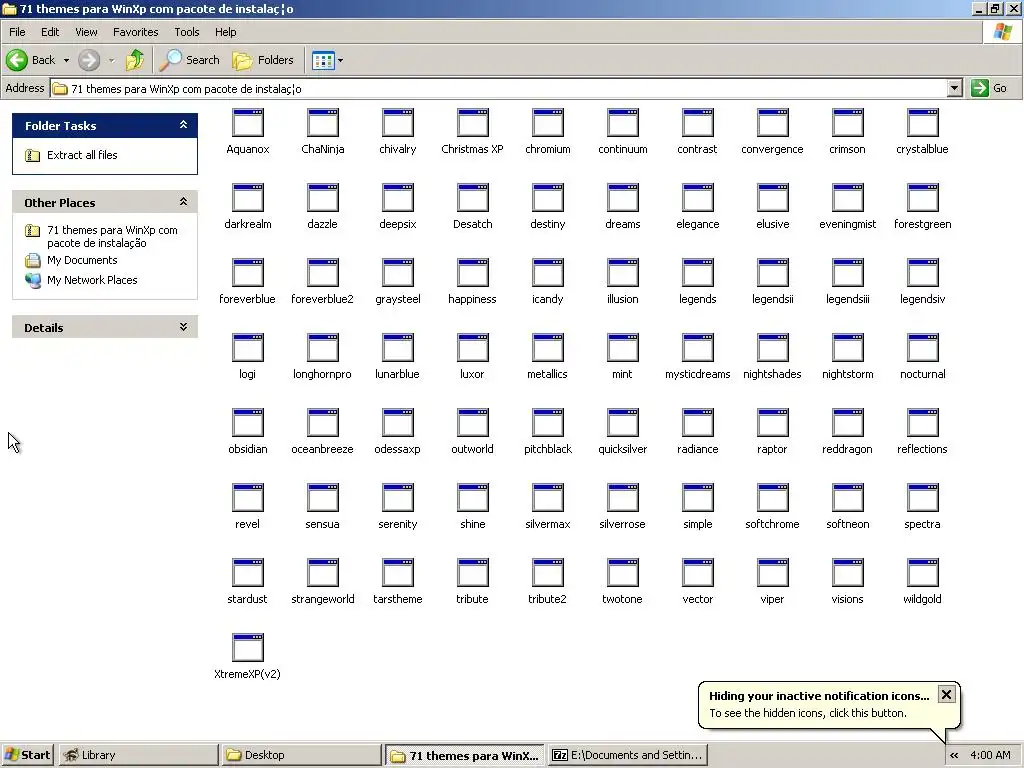Select the reddragon theme file

(x=847, y=432)
